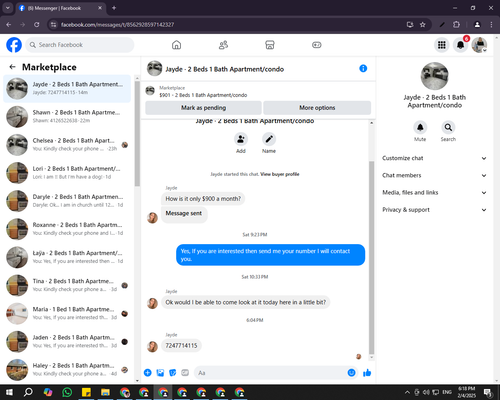The image size is (500, 400).
Task: Select the Messenger Facebook browser tab
Action: [61, 8]
